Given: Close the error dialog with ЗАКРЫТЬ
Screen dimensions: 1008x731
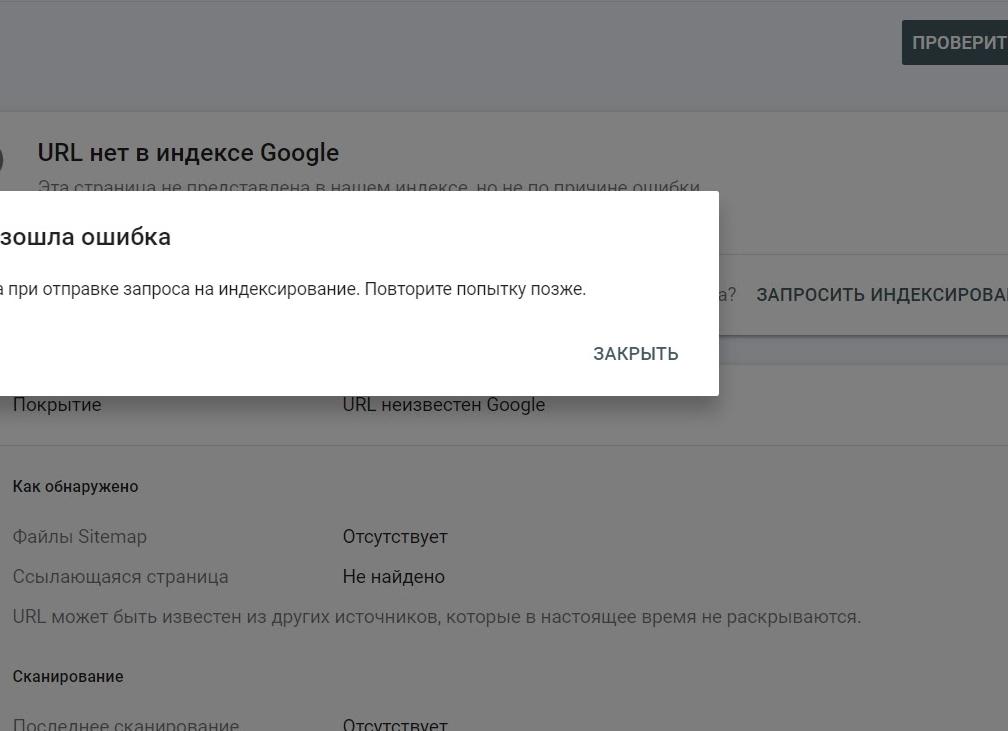Looking at the screenshot, I should [635, 354].
